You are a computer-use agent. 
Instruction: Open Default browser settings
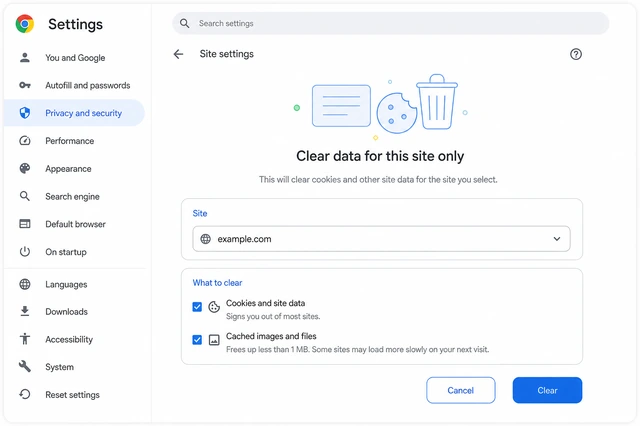click(75, 224)
